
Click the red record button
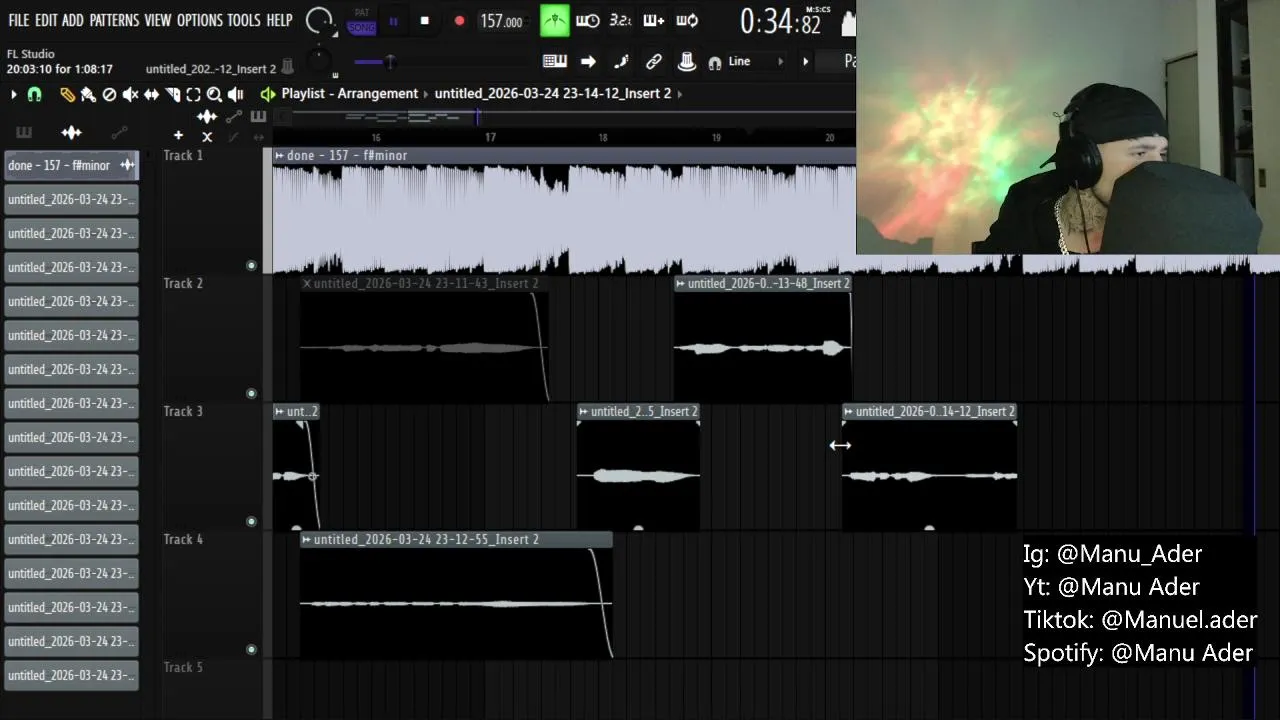(459, 21)
